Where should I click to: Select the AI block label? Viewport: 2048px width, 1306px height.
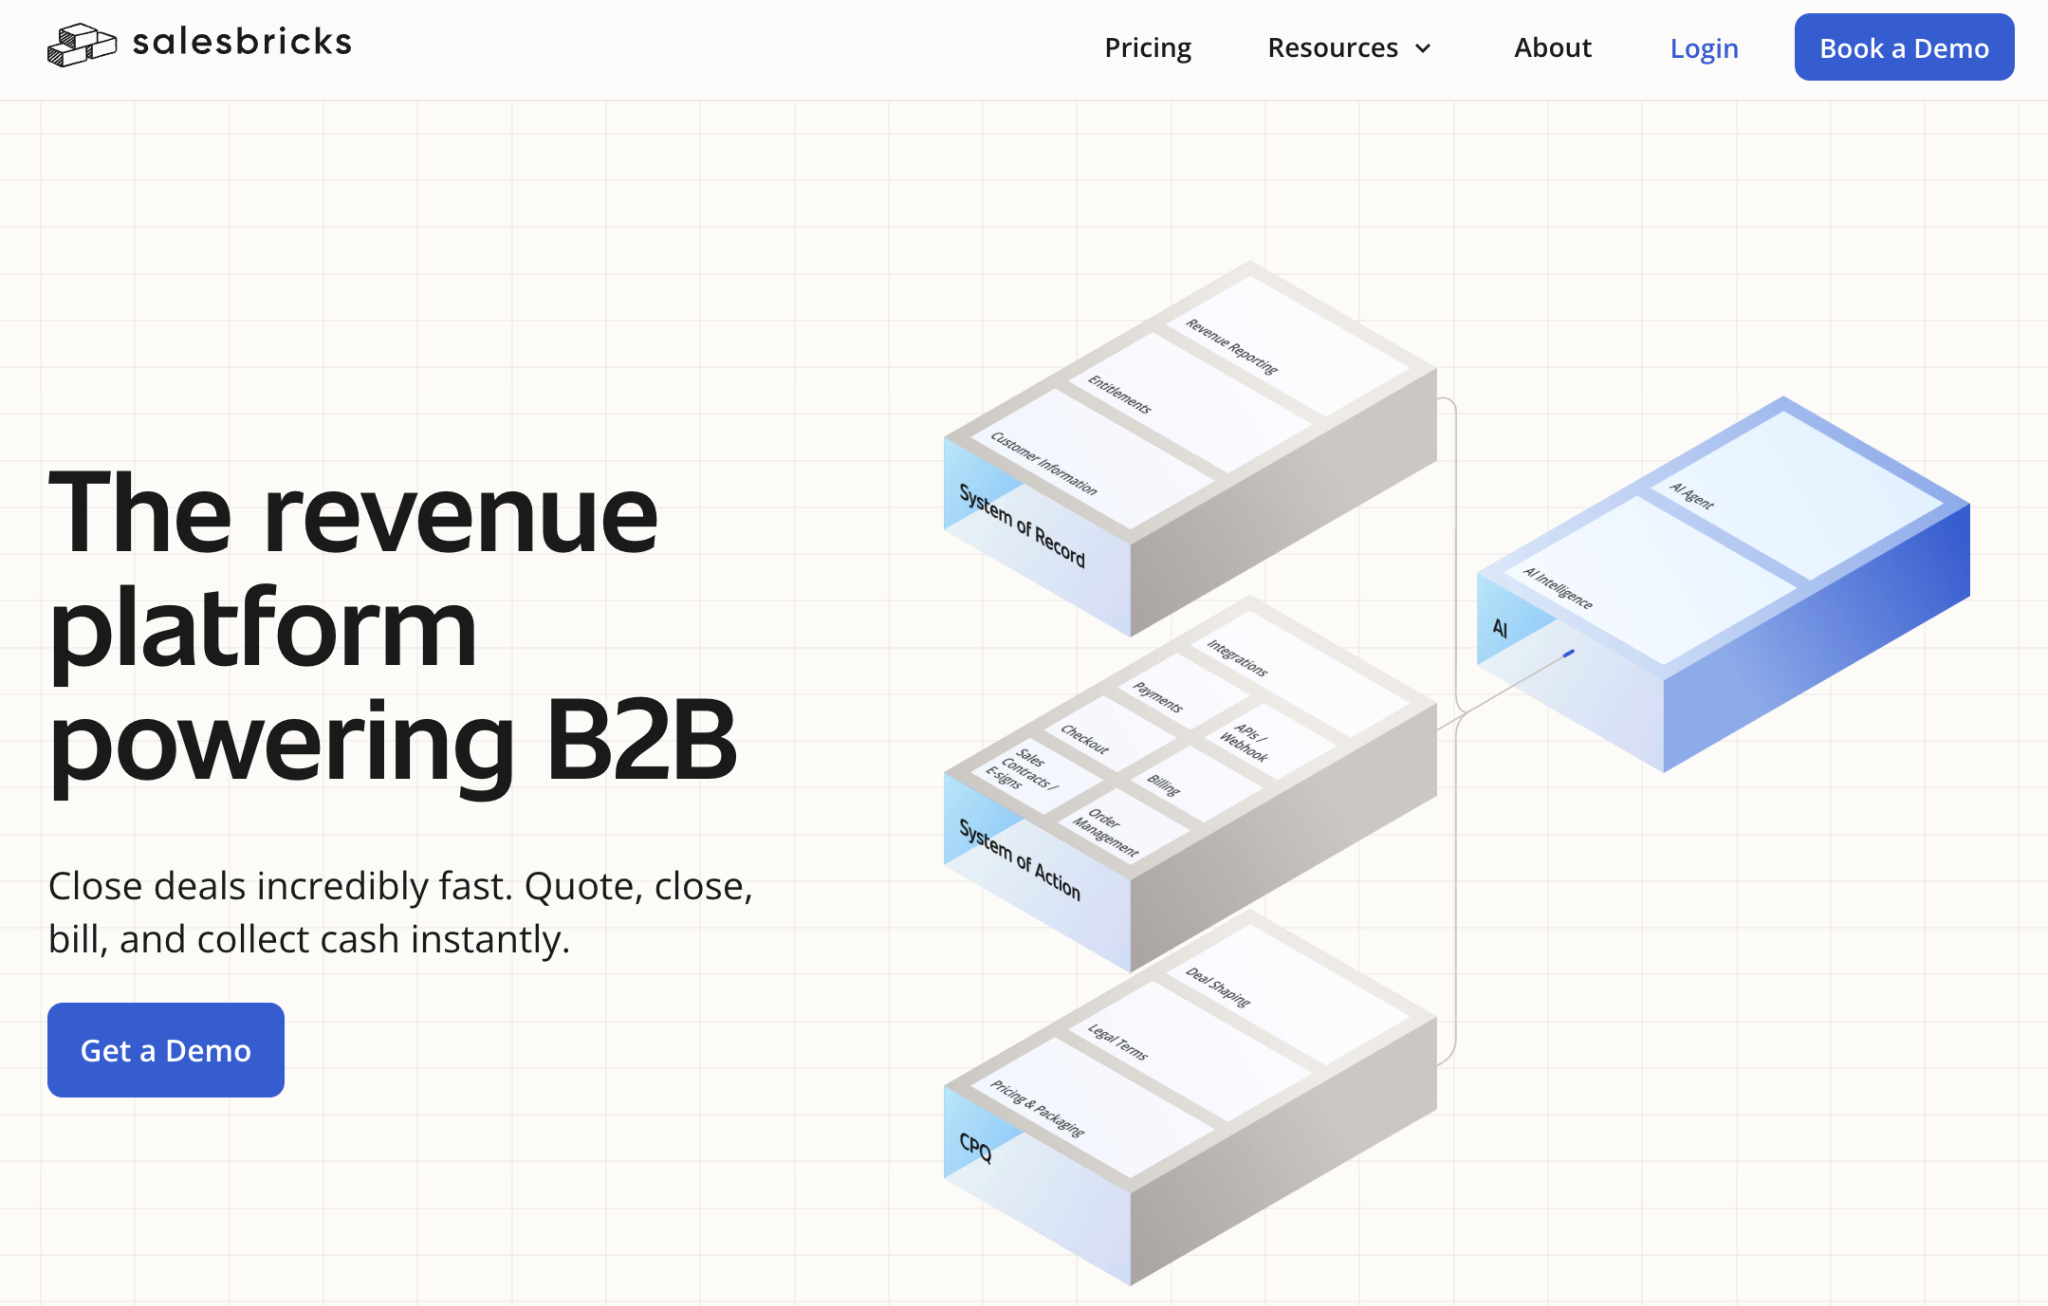1499,628
